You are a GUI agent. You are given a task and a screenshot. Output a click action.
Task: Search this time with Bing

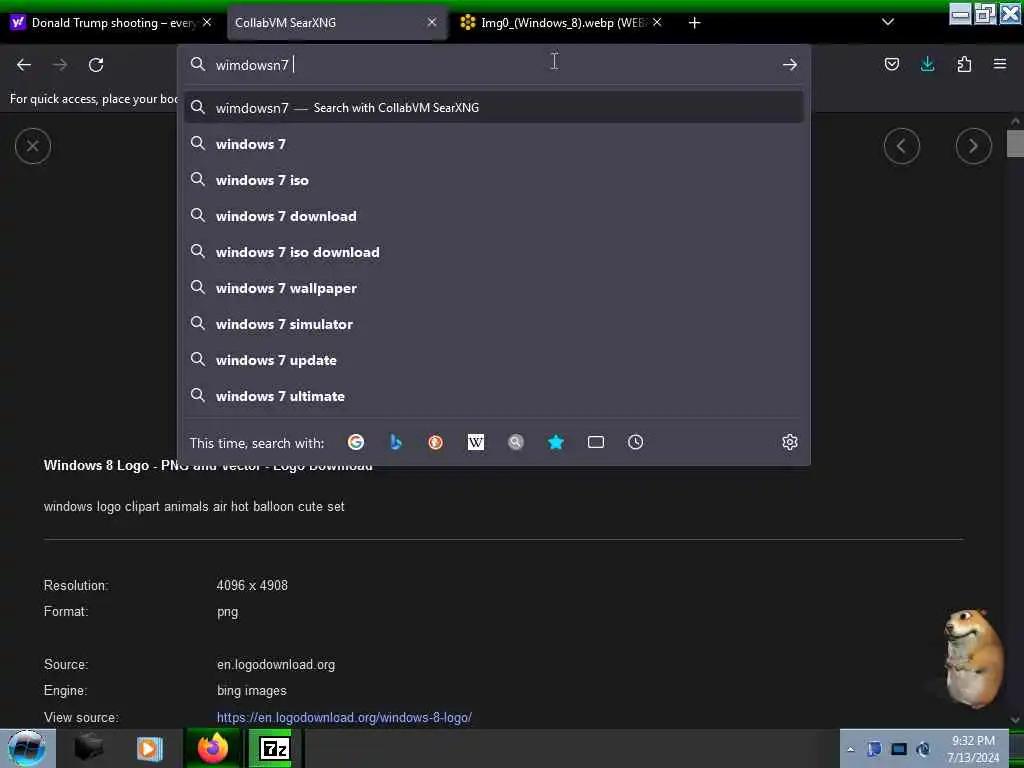coord(396,442)
